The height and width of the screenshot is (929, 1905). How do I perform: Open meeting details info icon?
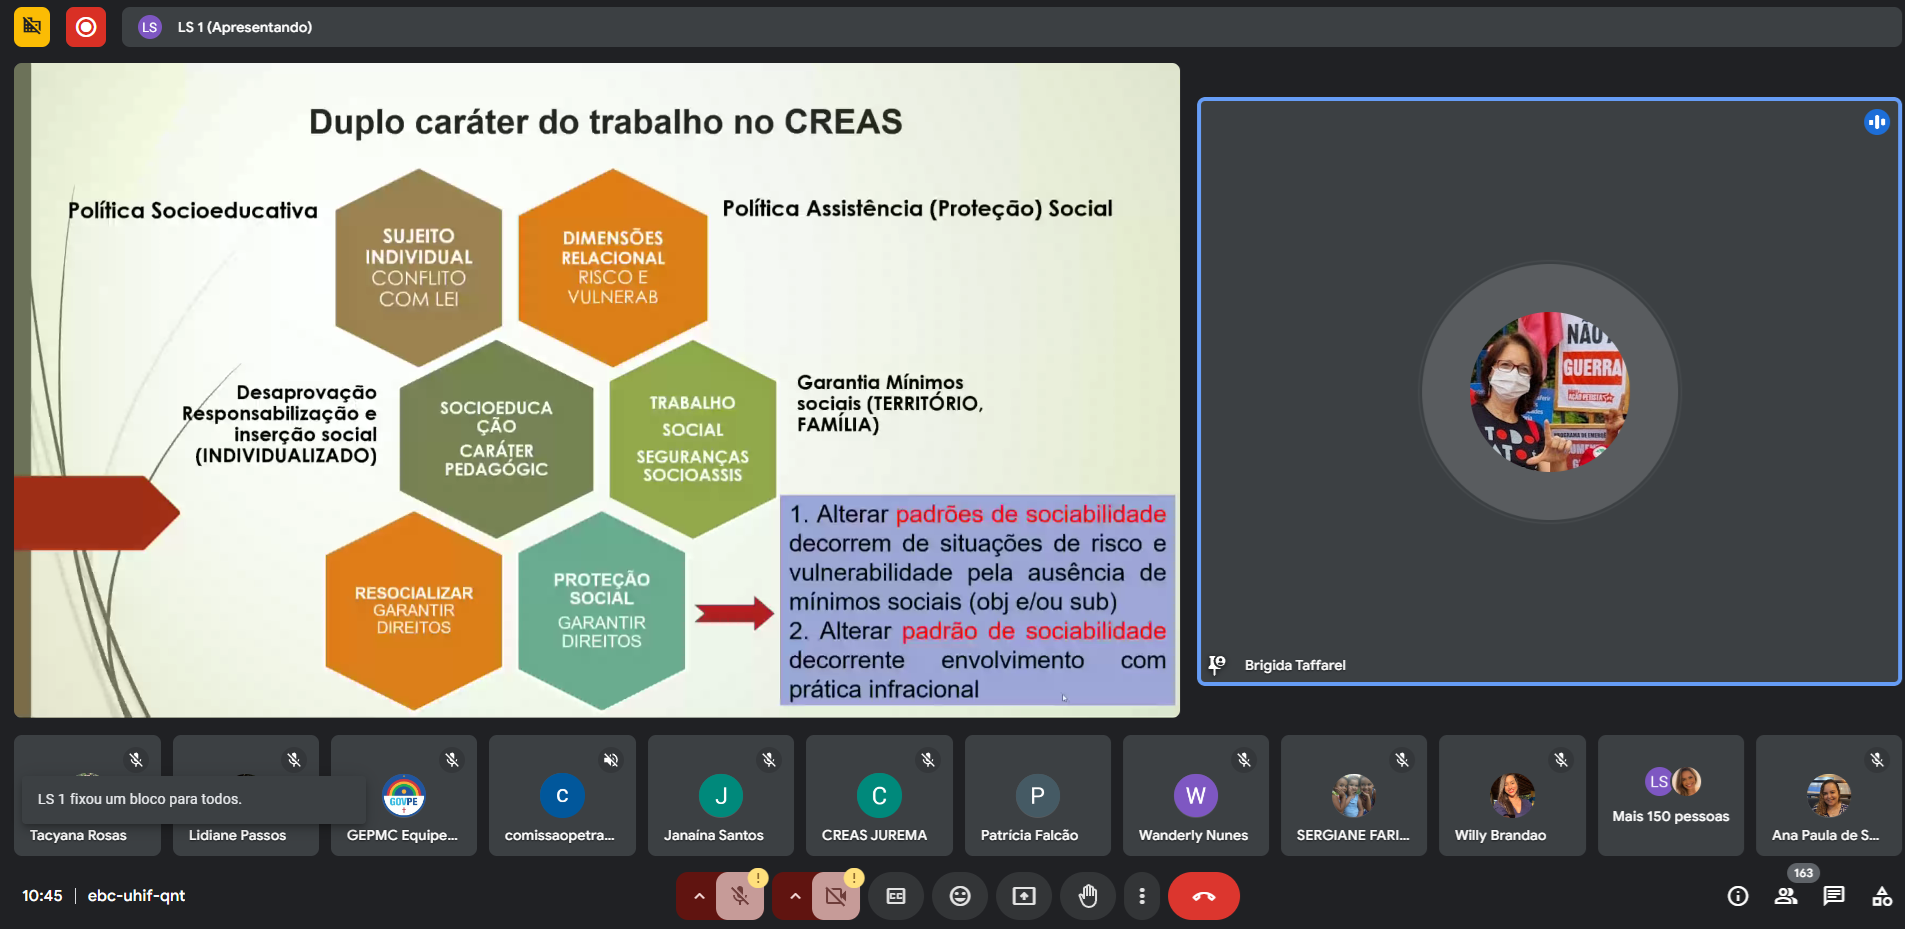(1738, 896)
